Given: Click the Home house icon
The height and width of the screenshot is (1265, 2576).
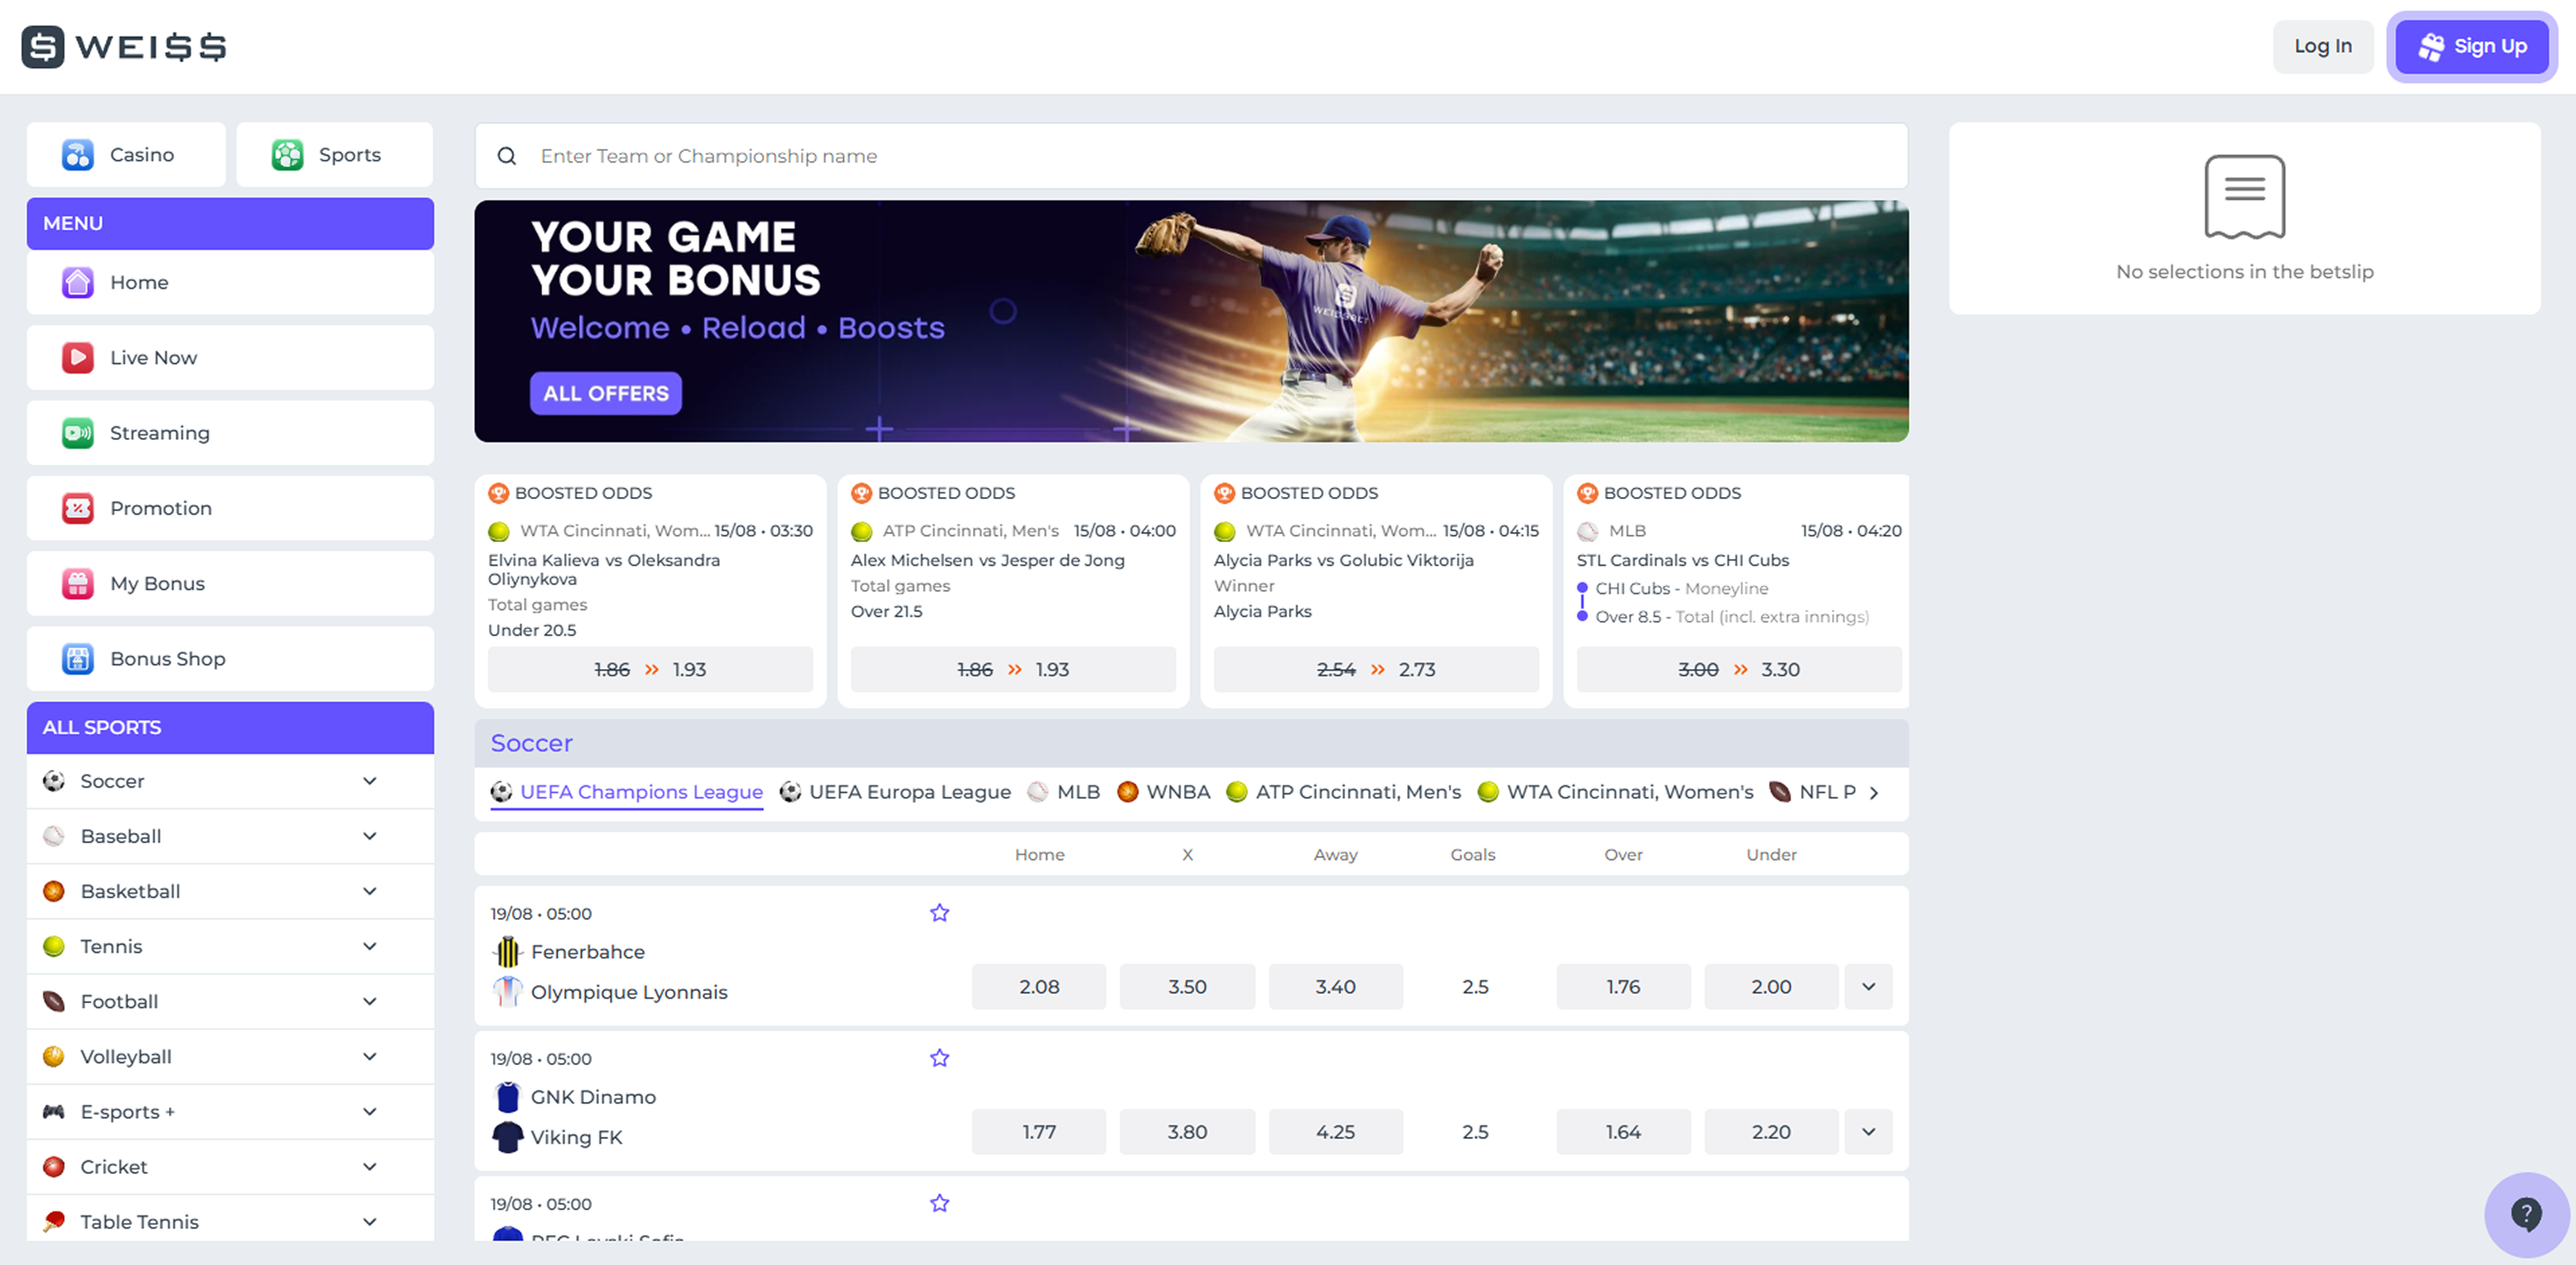Looking at the screenshot, I should point(77,283).
